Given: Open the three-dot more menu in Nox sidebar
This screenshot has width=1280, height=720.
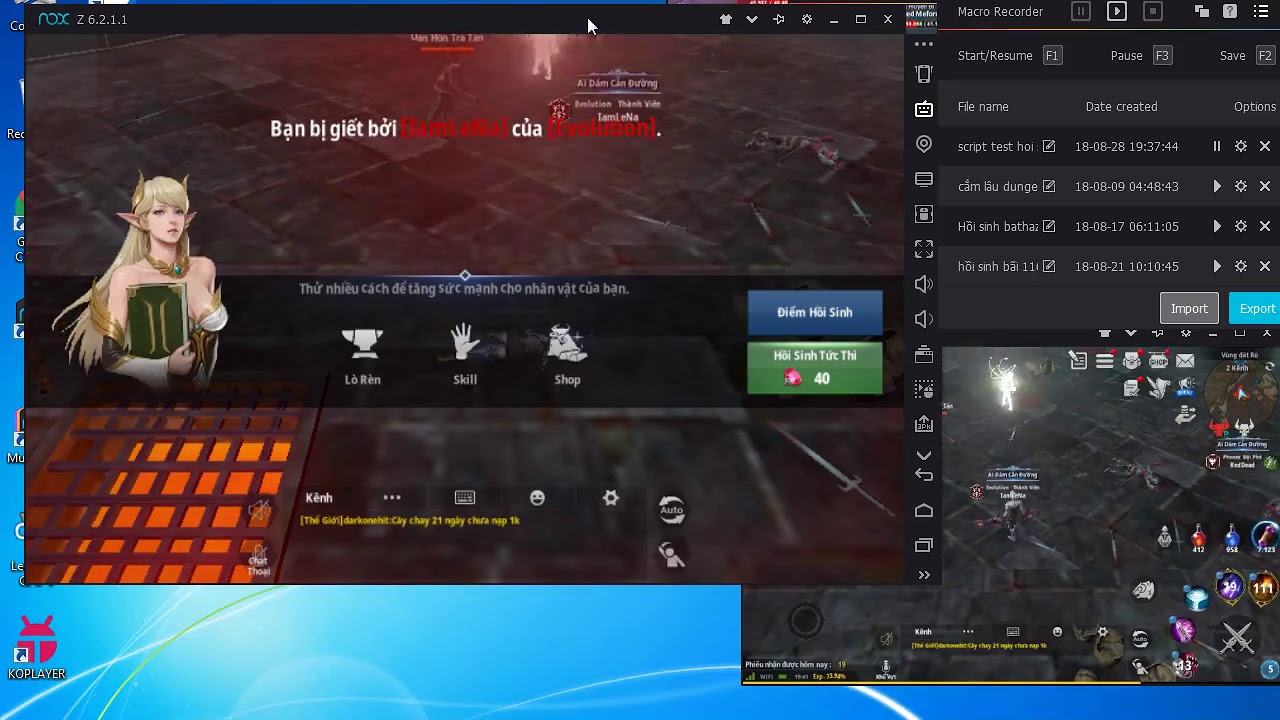Looking at the screenshot, I should pos(924,44).
